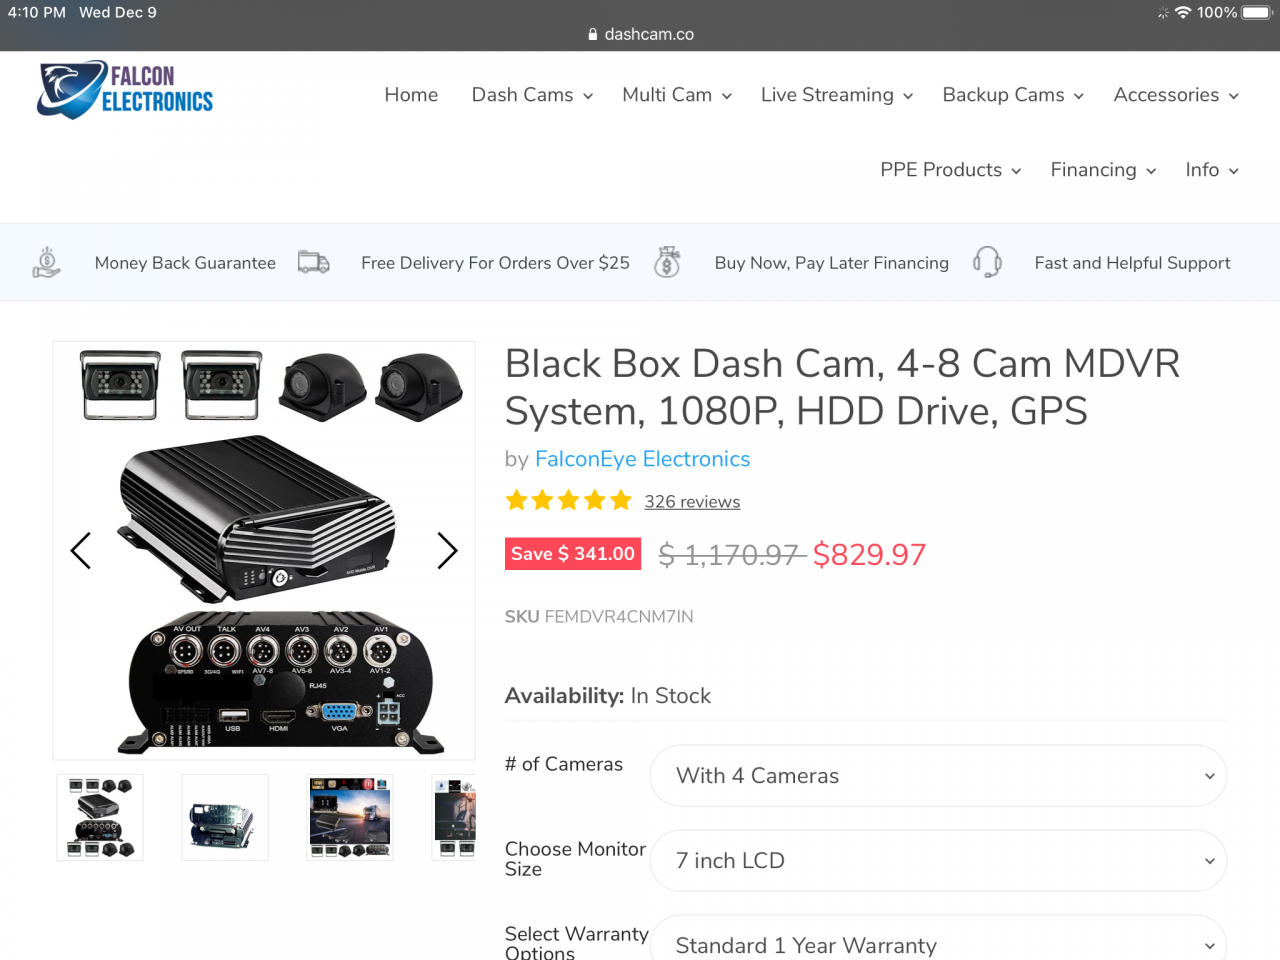
Task: Click Money Back Guarantee text
Action: (185, 263)
